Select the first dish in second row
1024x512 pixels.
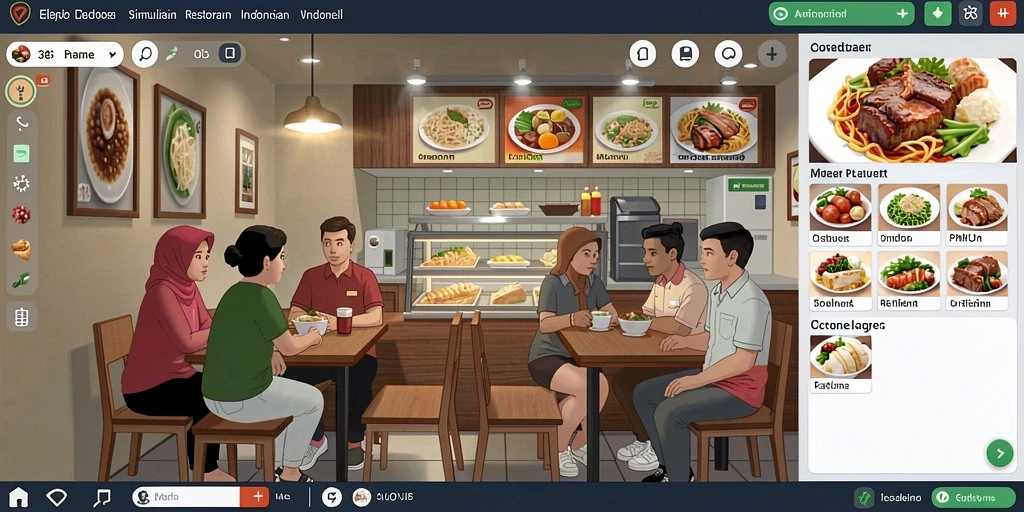tap(840, 281)
